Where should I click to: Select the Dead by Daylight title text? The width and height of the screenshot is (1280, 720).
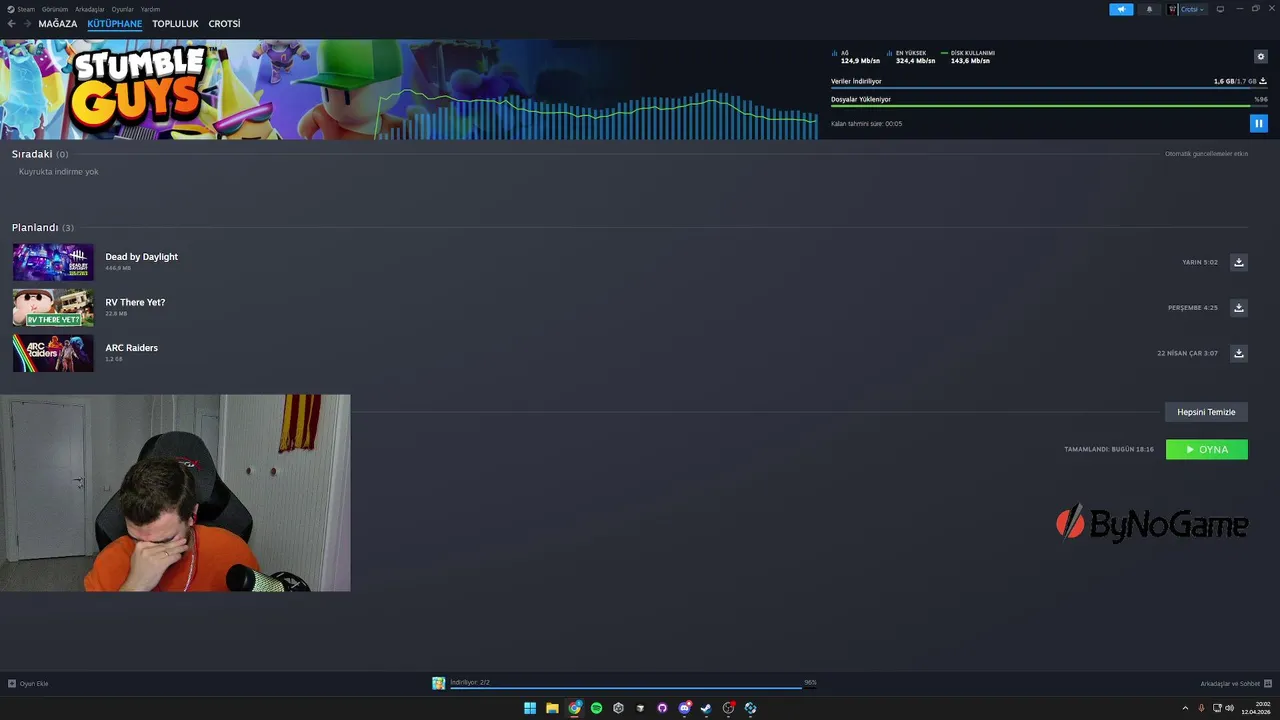(x=141, y=257)
